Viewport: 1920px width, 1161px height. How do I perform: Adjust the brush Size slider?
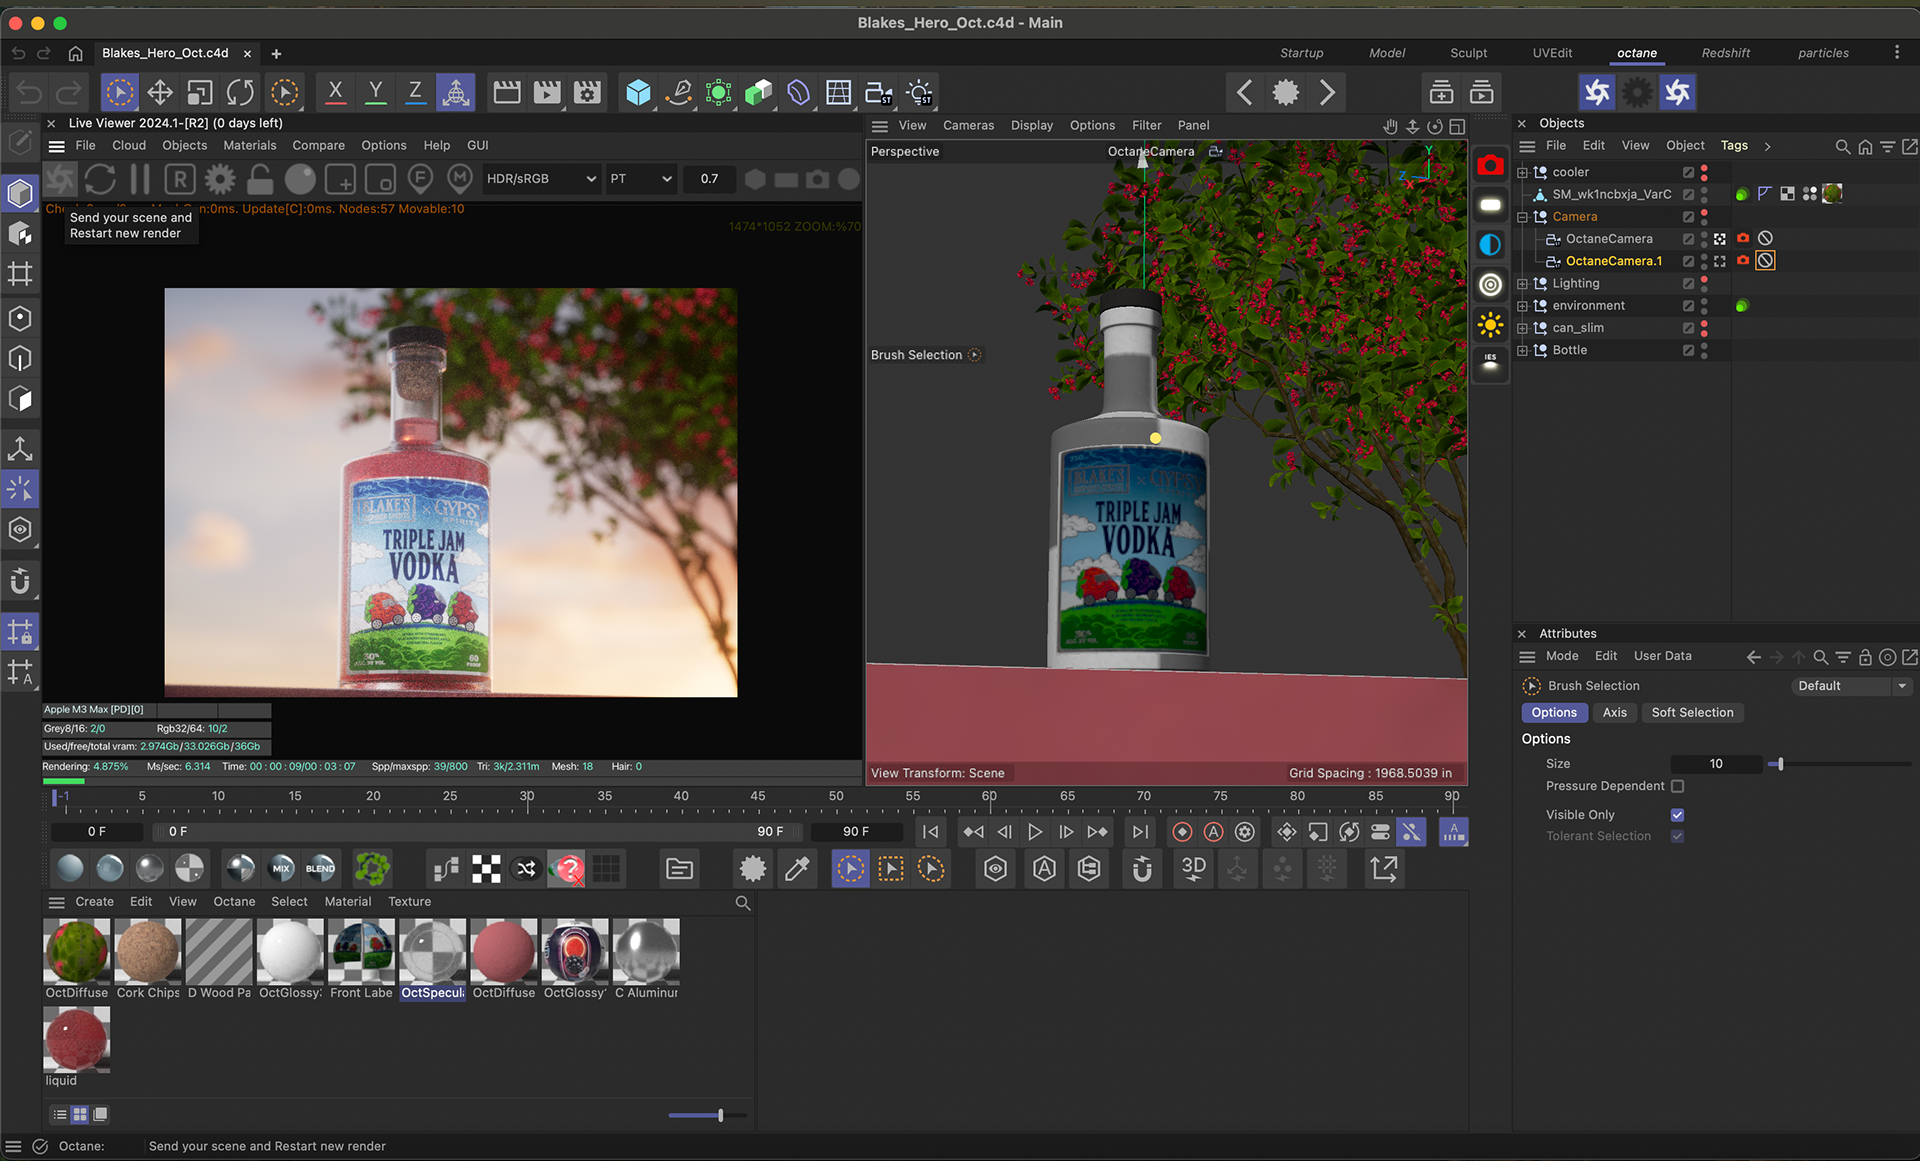tap(1780, 764)
